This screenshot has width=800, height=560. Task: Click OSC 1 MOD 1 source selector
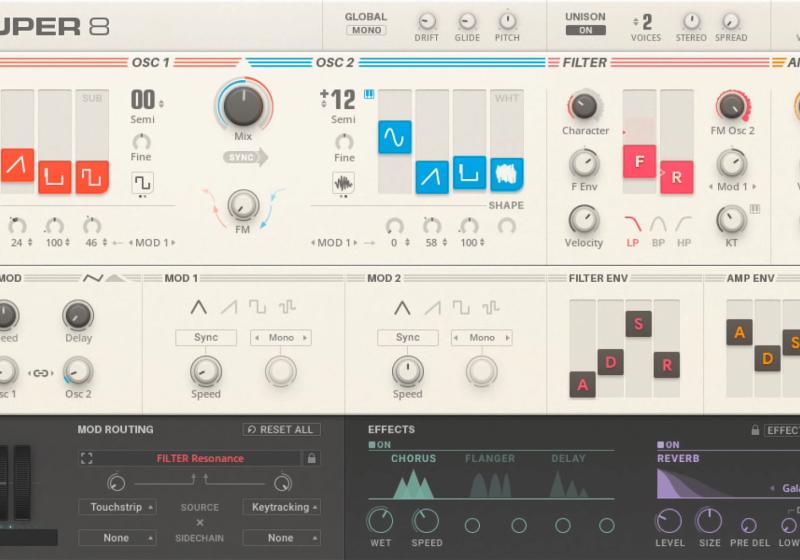152,243
